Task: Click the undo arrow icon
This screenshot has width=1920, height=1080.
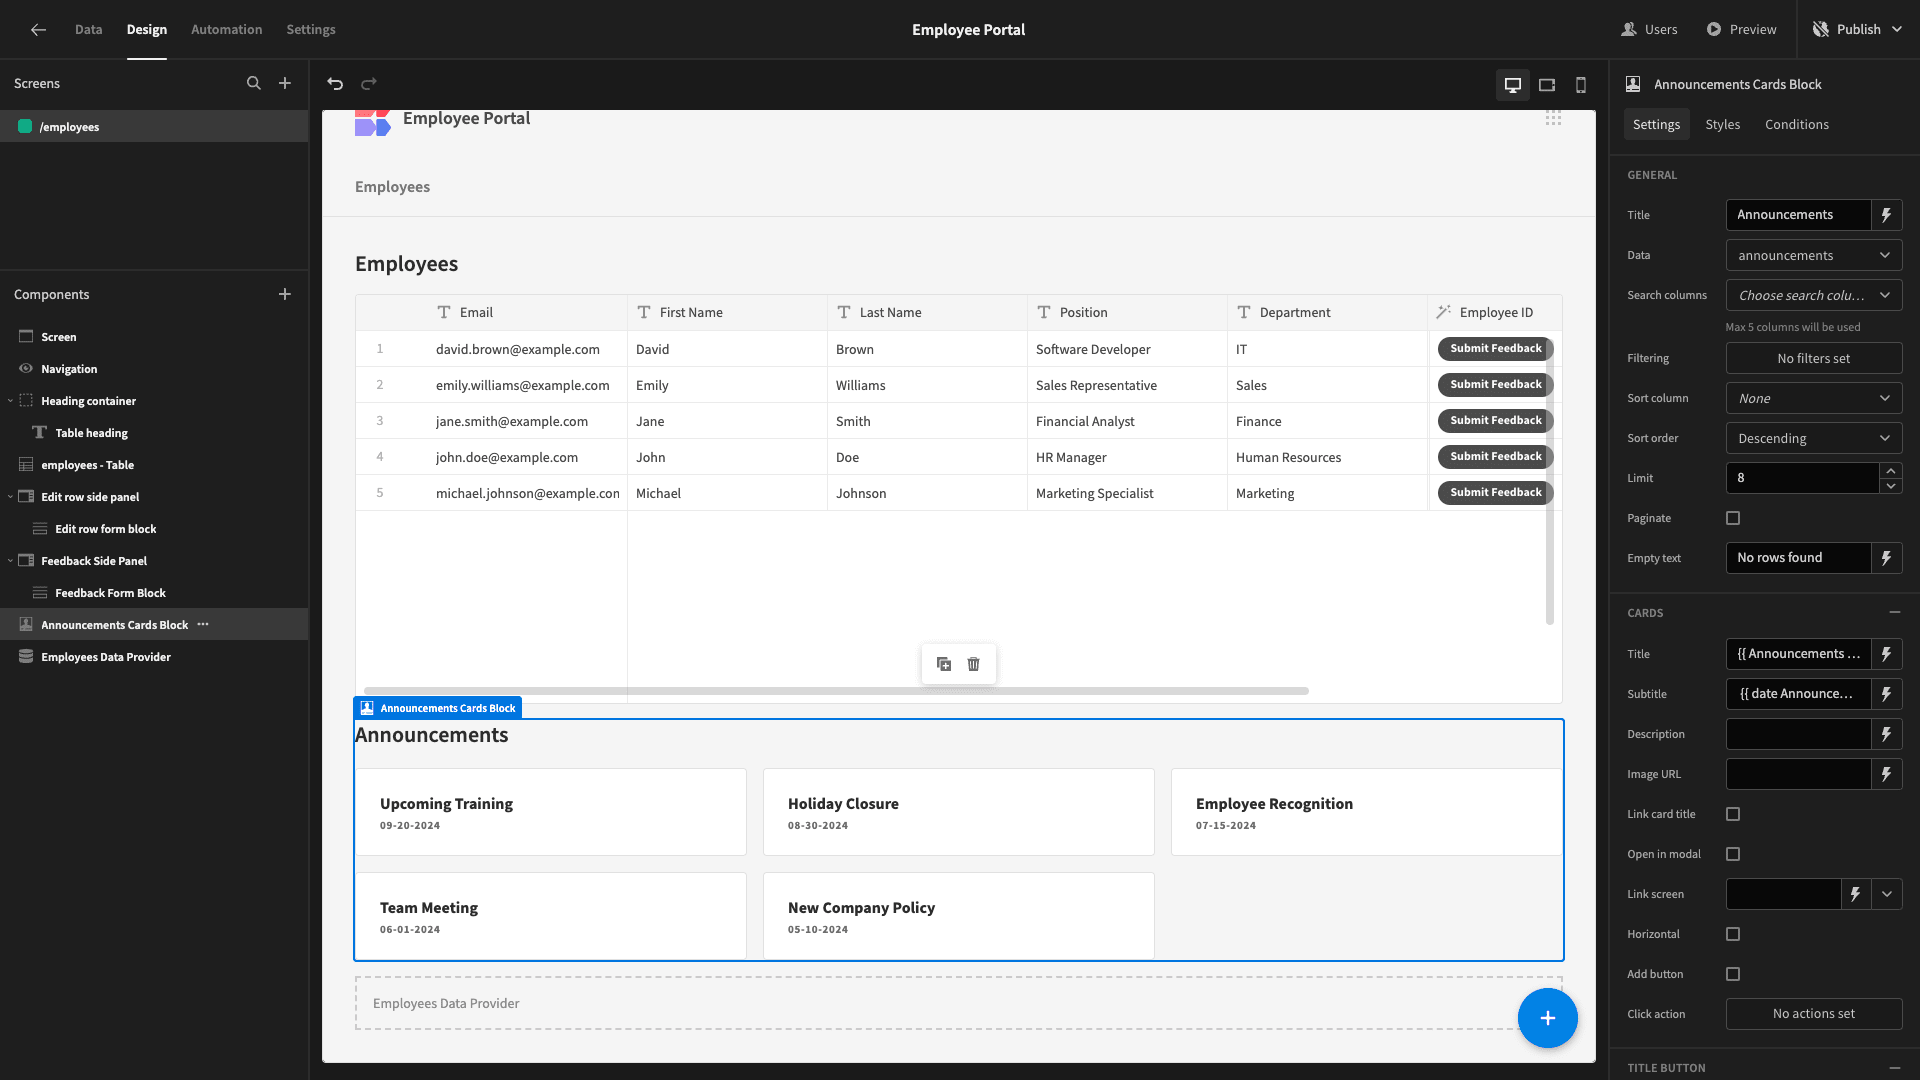Action: (x=336, y=83)
